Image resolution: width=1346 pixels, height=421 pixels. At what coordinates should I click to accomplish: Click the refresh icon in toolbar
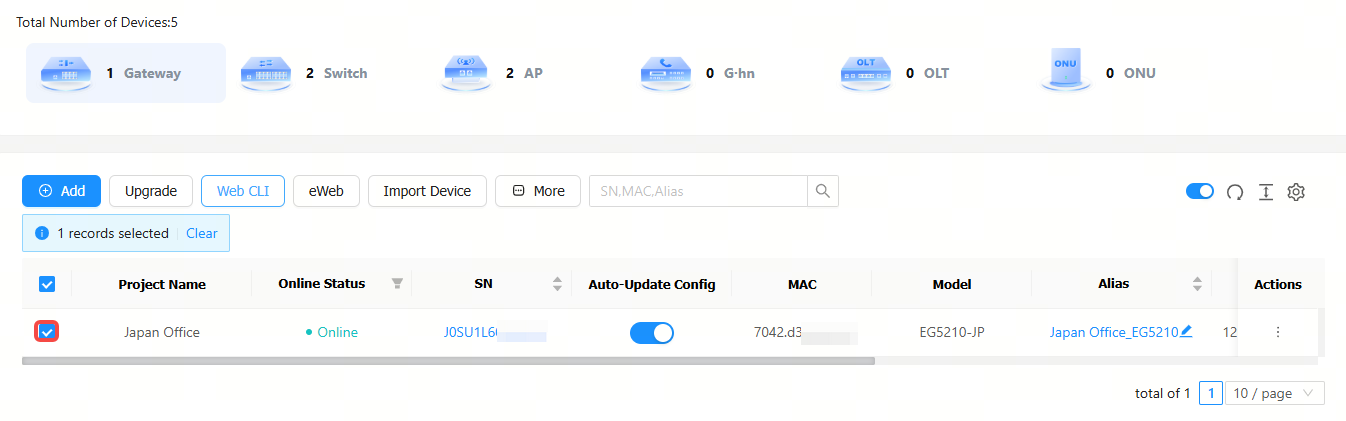pyautogui.click(x=1235, y=192)
